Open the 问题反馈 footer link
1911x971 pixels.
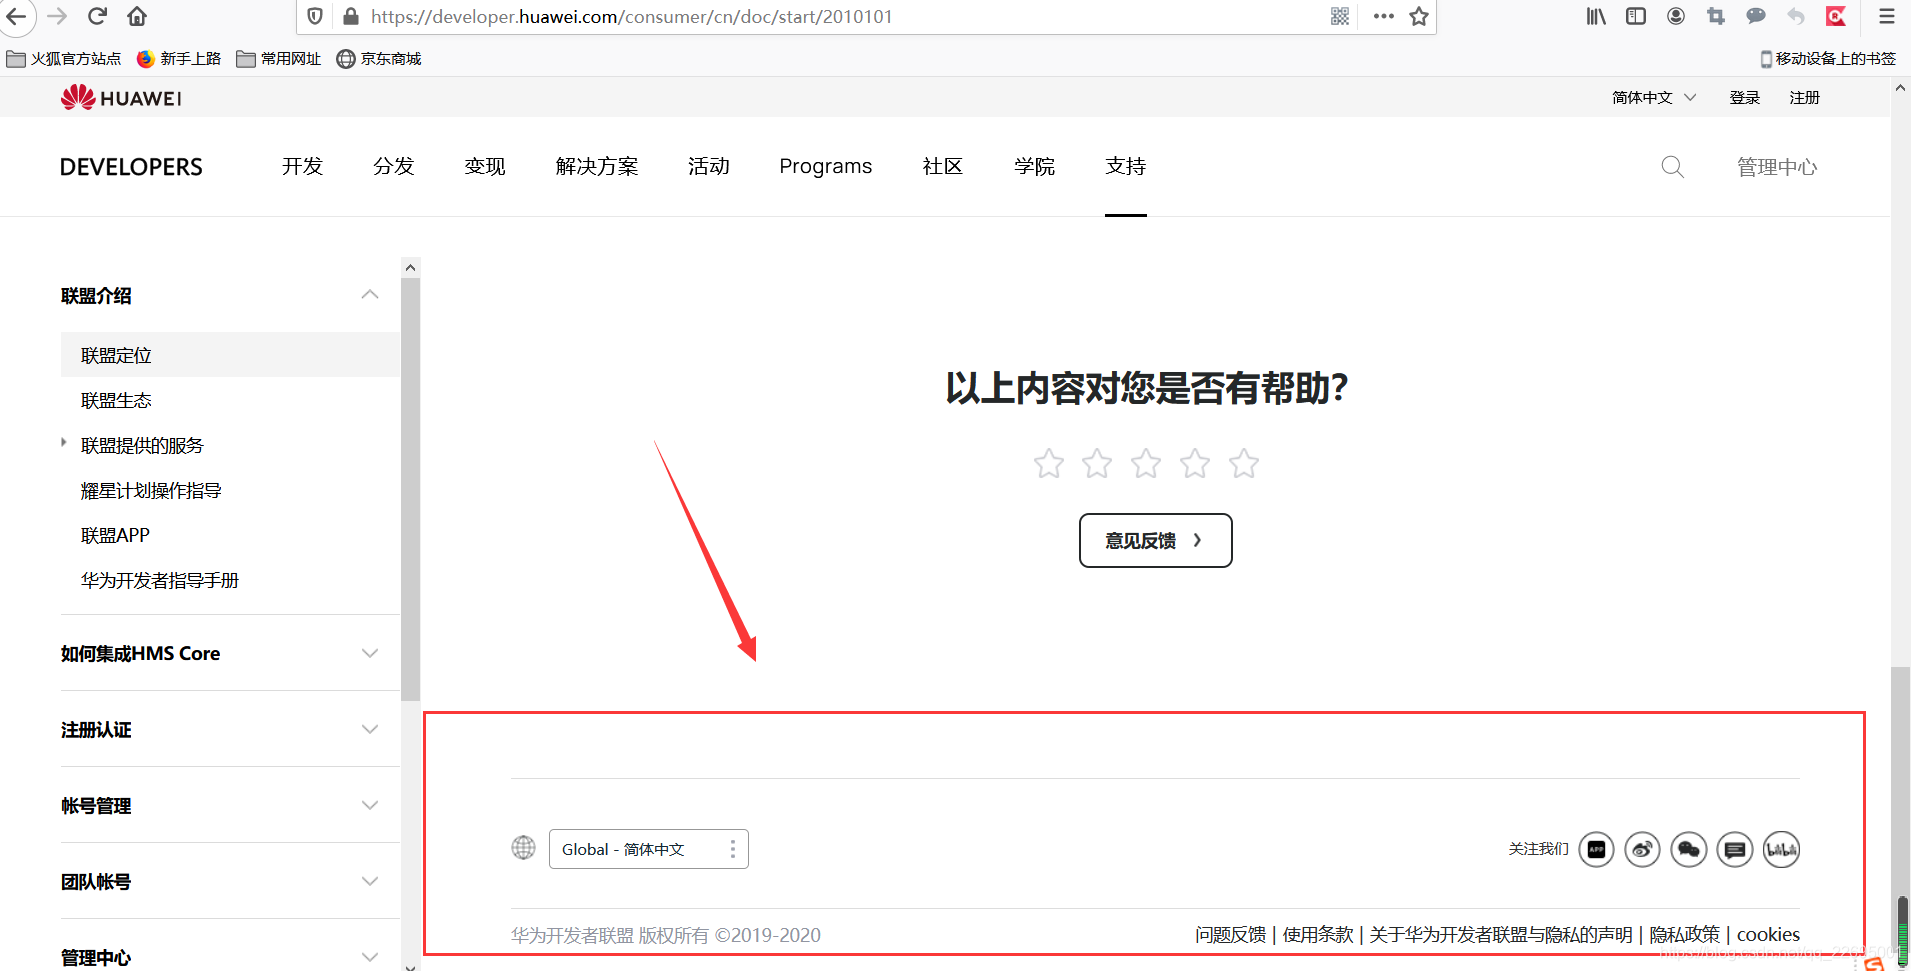click(1231, 934)
